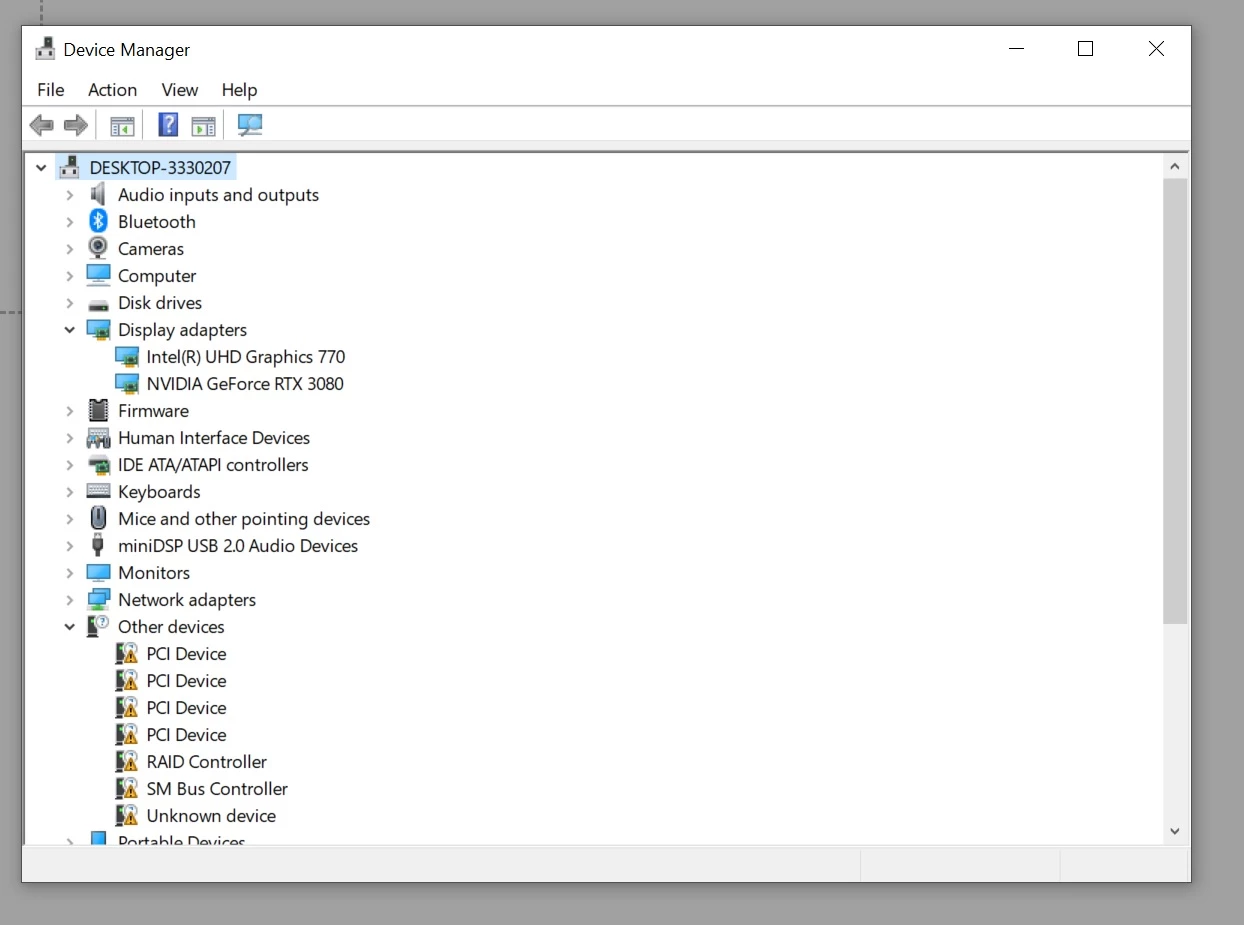Select the Human Interface Devices label
The height and width of the screenshot is (925, 1244).
(214, 437)
